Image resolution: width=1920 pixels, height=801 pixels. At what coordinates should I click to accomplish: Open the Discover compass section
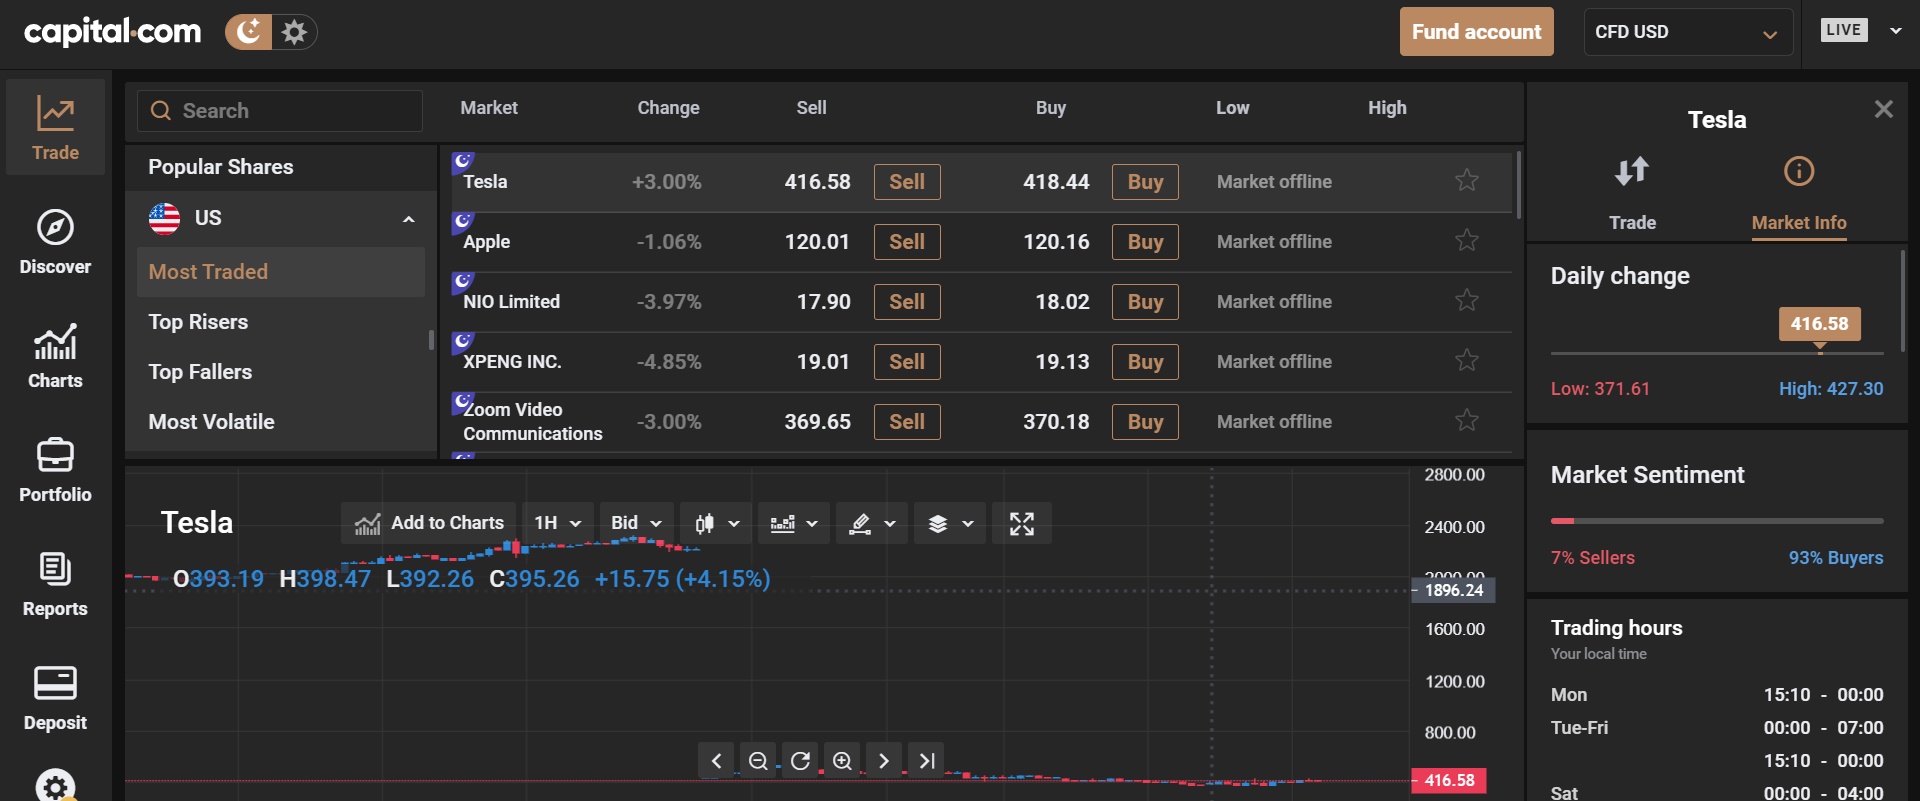coord(56,242)
